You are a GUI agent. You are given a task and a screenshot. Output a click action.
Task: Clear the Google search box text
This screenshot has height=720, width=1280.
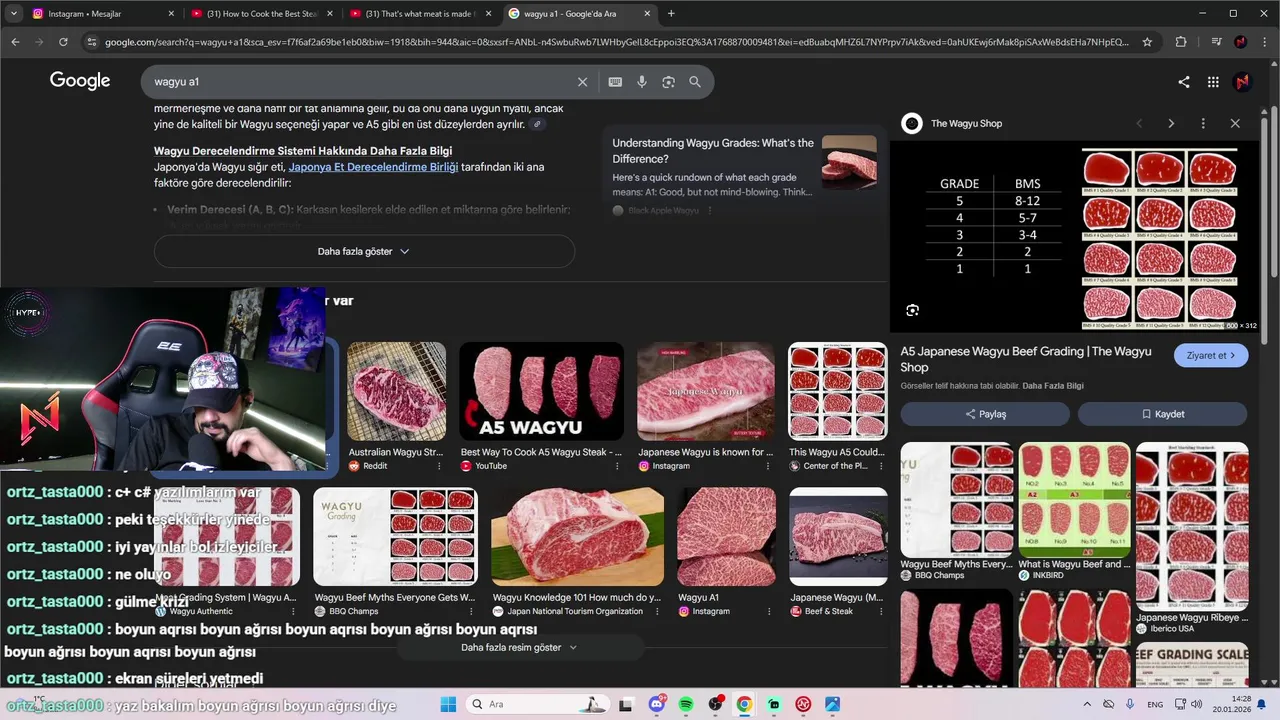(582, 82)
